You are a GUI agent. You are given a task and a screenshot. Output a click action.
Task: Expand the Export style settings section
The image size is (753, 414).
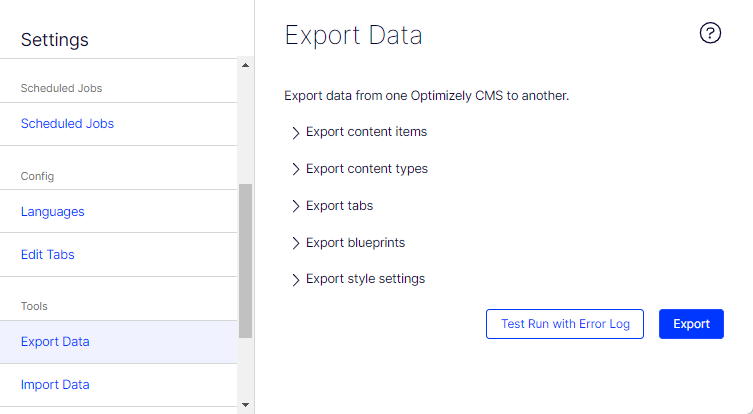click(365, 279)
